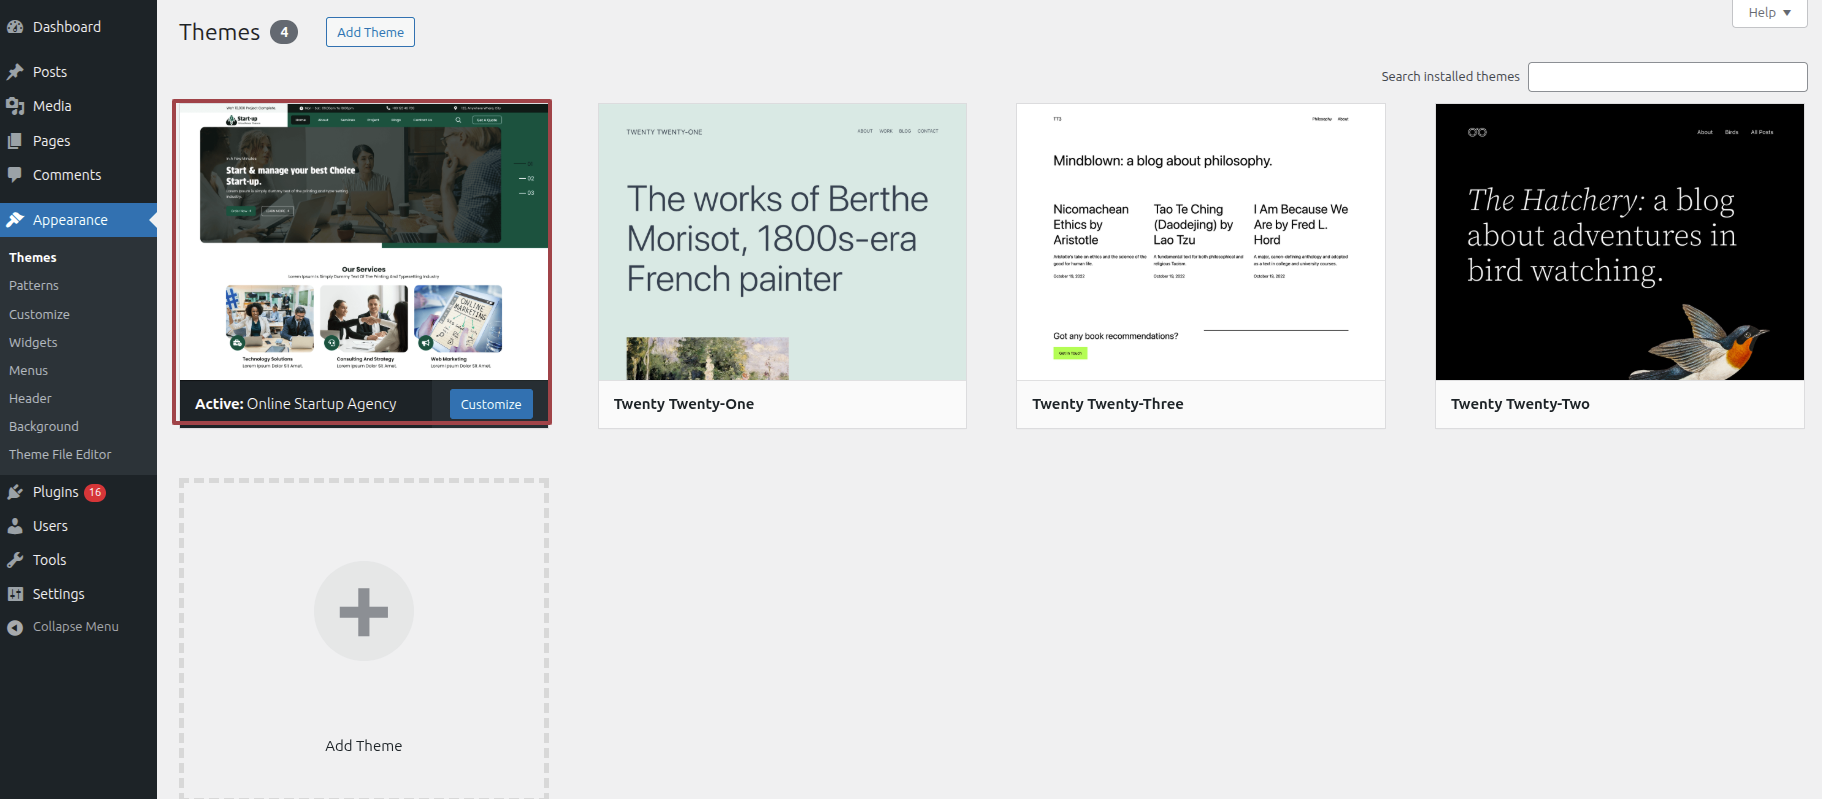
Task: Select the Twenty Twenty-Two theme thumbnail
Action: [x=1619, y=242]
